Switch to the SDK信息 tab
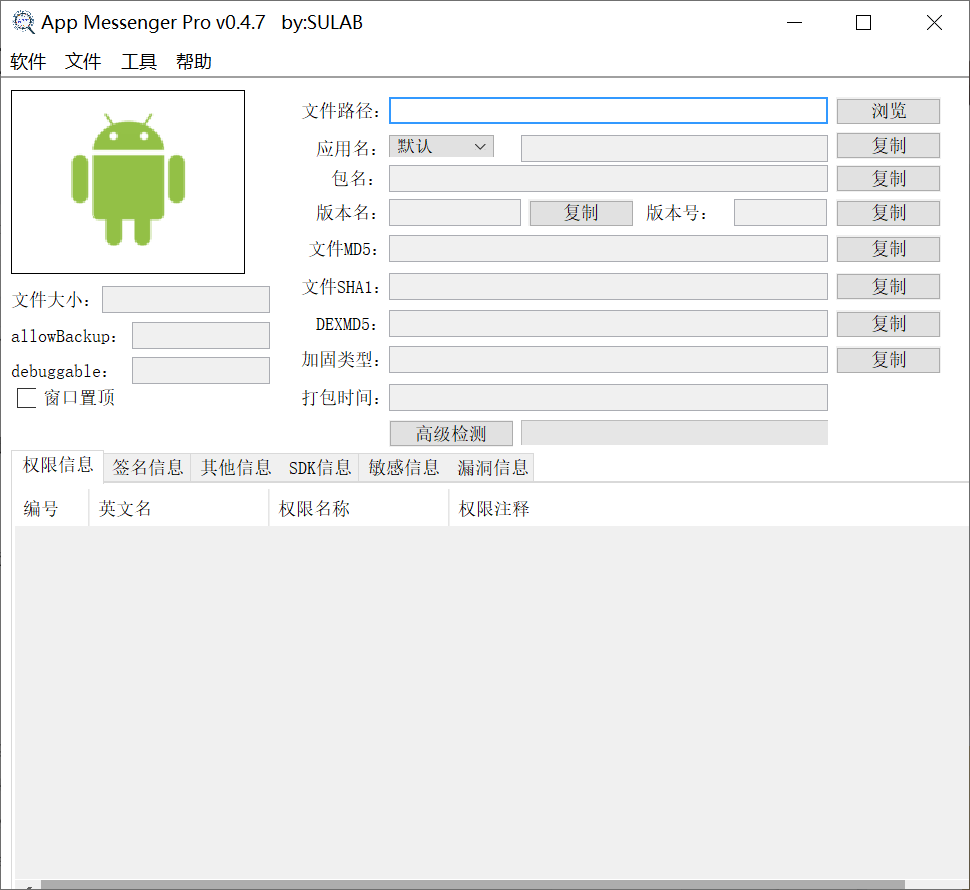970x890 pixels. (x=318, y=466)
